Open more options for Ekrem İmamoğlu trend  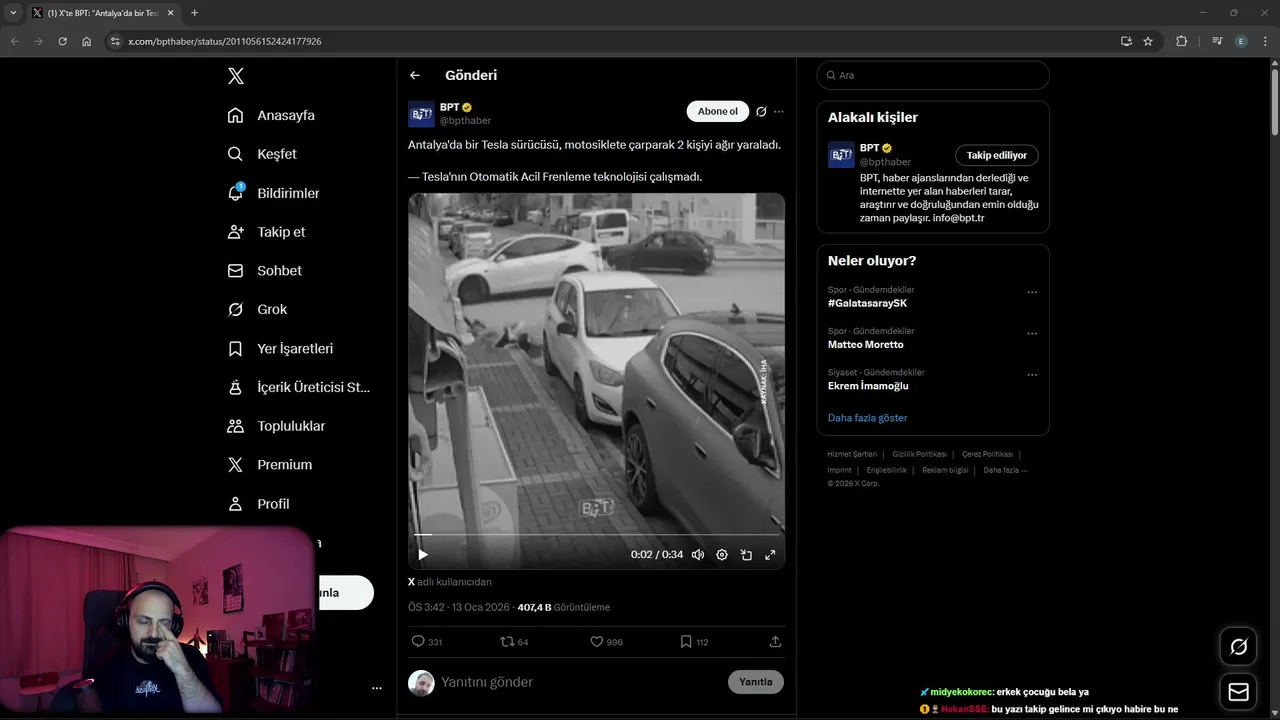(x=1032, y=375)
